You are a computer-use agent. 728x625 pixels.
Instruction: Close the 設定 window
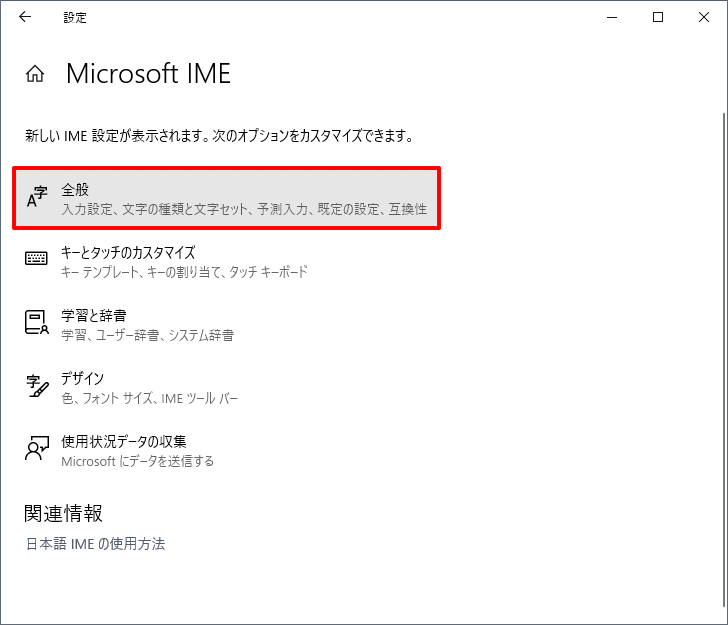(704, 17)
